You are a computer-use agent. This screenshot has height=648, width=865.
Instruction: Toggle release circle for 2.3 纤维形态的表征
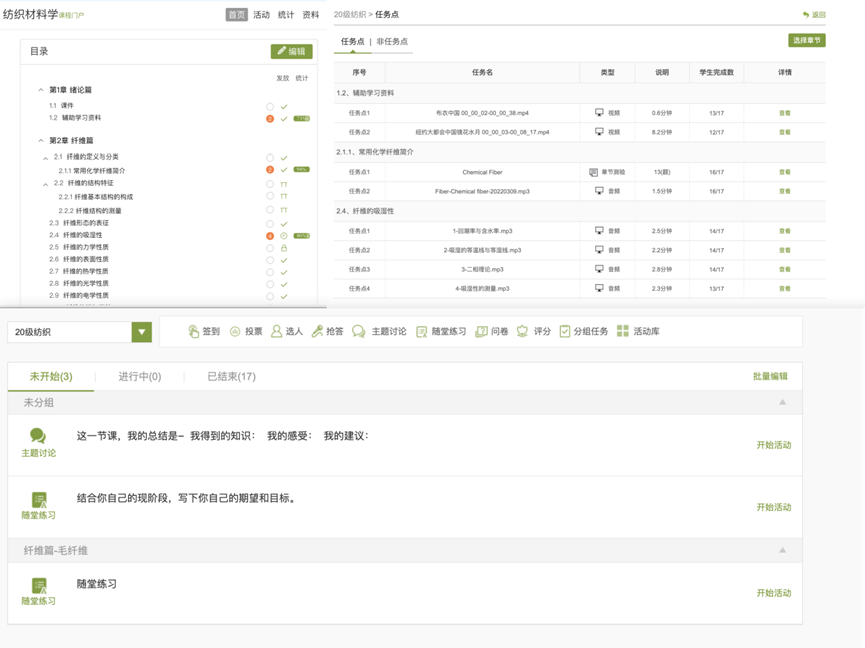pos(270,223)
